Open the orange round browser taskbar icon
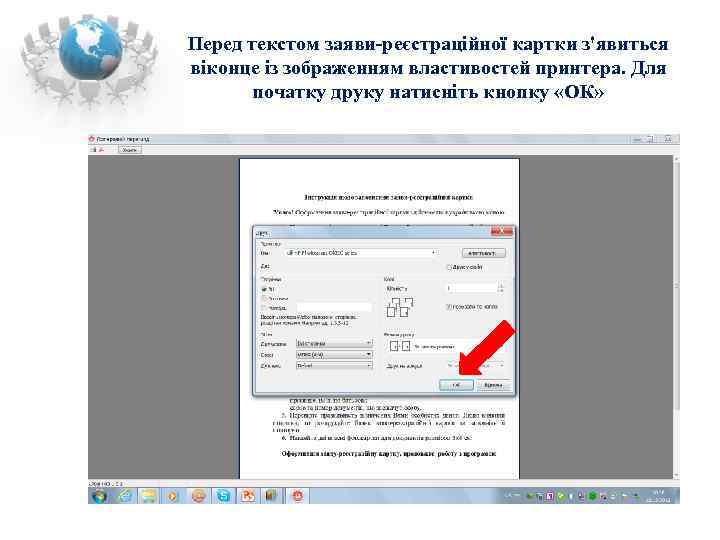This screenshot has width=720, height=540. point(198,496)
